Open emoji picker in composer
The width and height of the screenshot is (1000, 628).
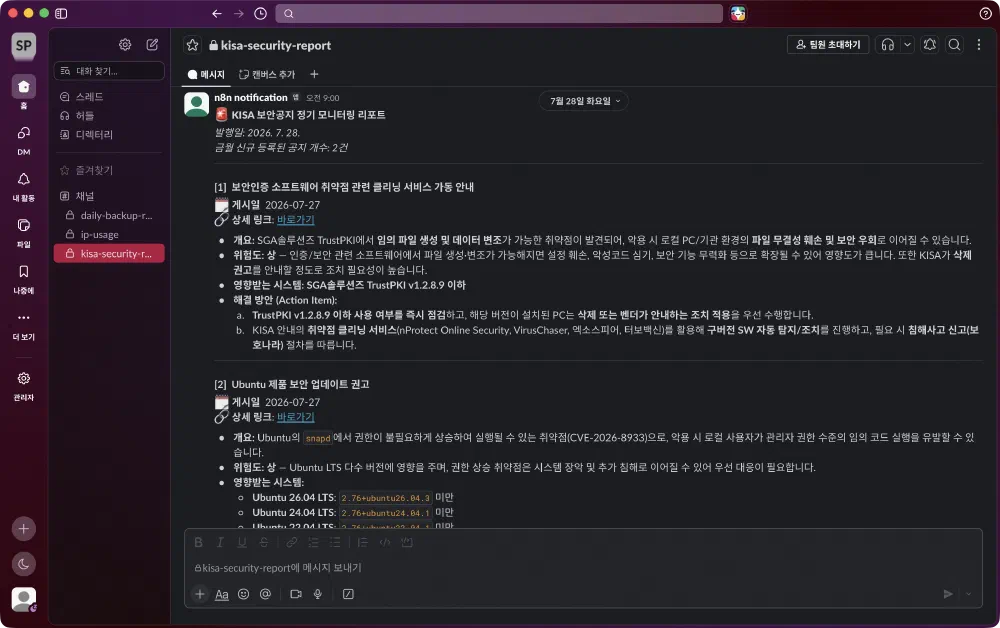(x=243, y=594)
